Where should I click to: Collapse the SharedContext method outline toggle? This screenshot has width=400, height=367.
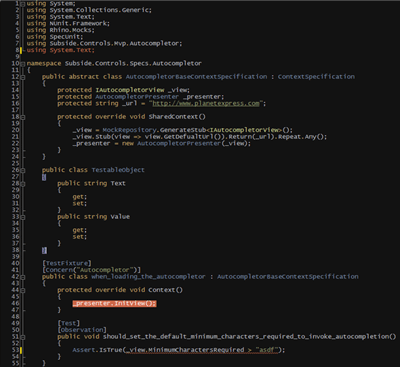23,117
